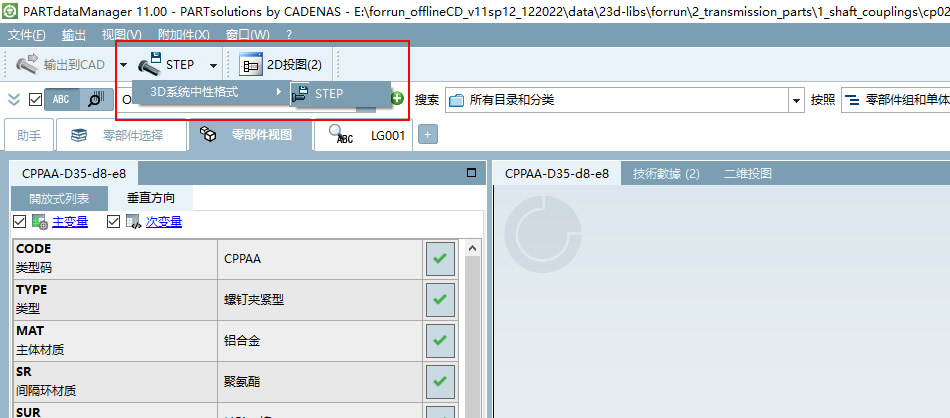Open the 2D投图(2) projection window icon
This screenshot has width=950, height=418.
pyautogui.click(x=250, y=64)
